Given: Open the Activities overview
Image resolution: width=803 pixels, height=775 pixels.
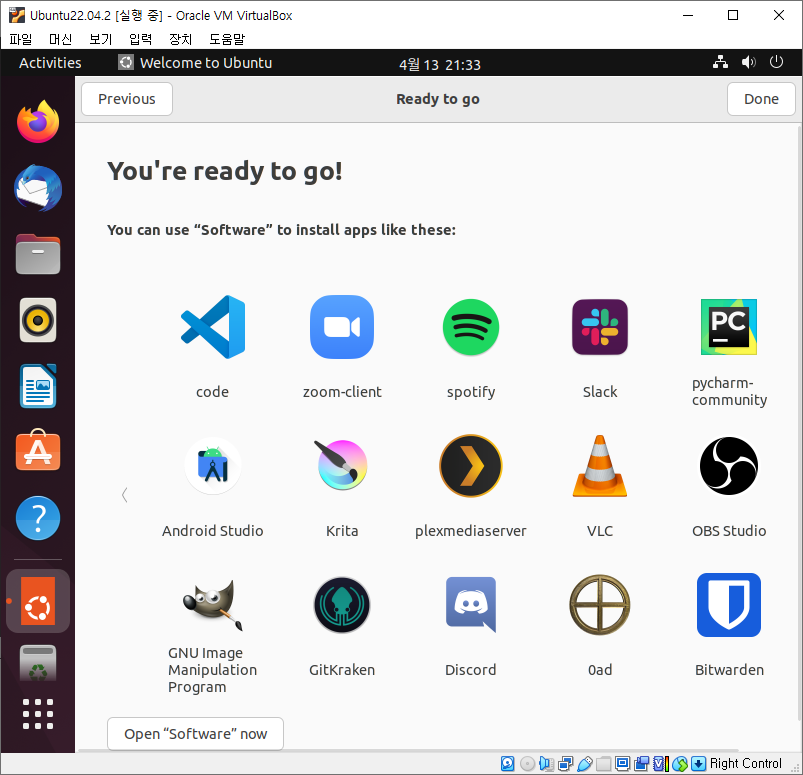Looking at the screenshot, I should coord(50,62).
